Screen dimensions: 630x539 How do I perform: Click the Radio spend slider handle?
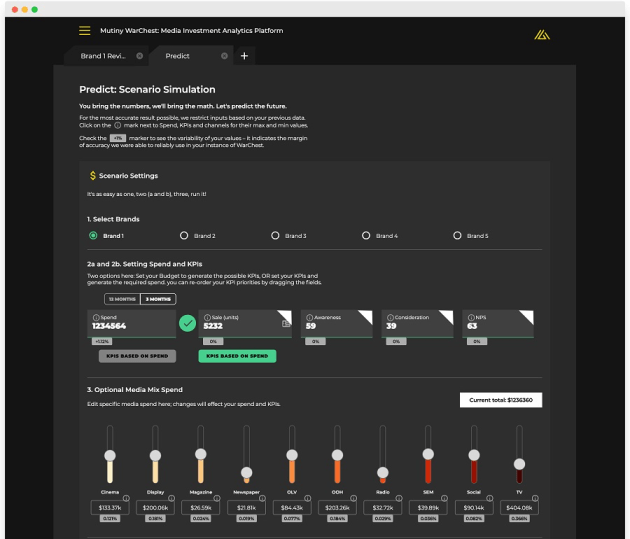[x=382, y=472]
